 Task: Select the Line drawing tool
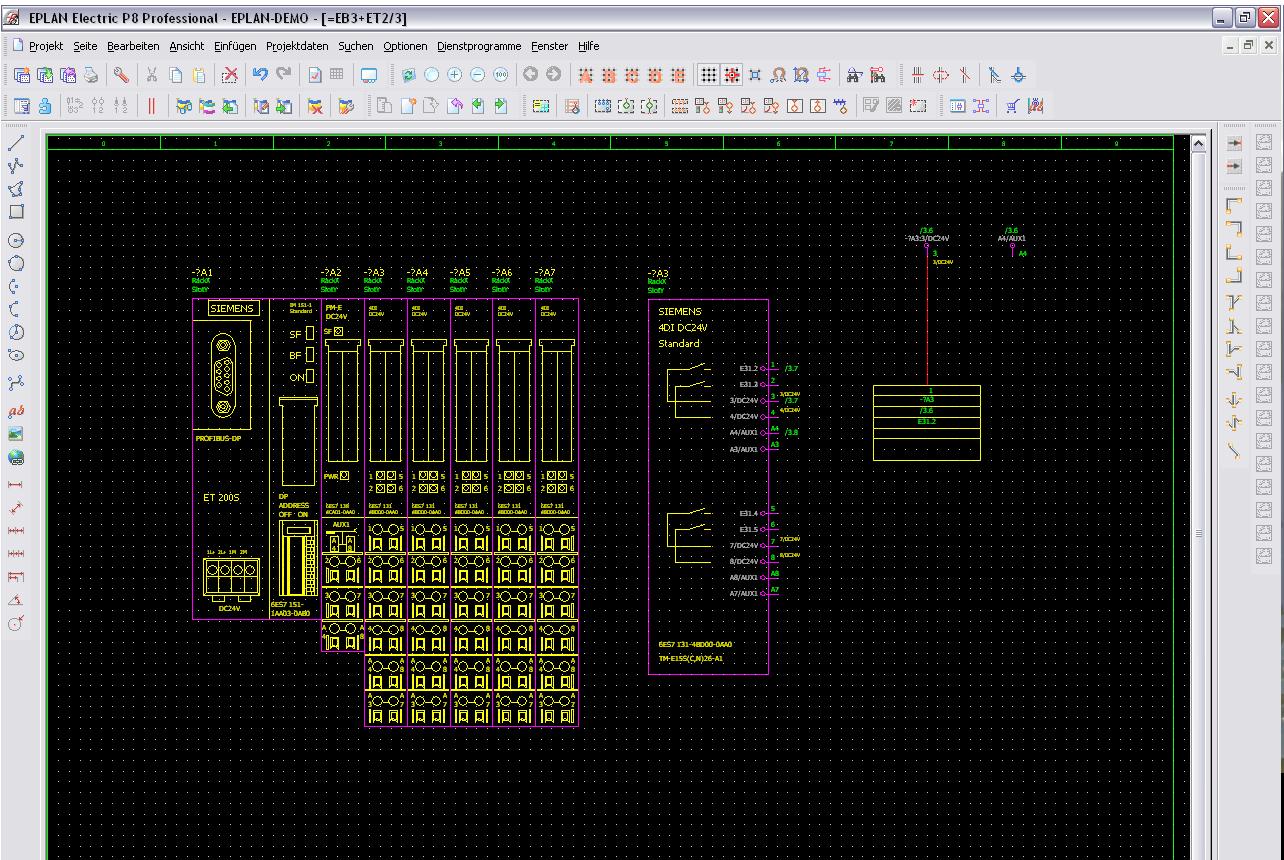click(16, 143)
